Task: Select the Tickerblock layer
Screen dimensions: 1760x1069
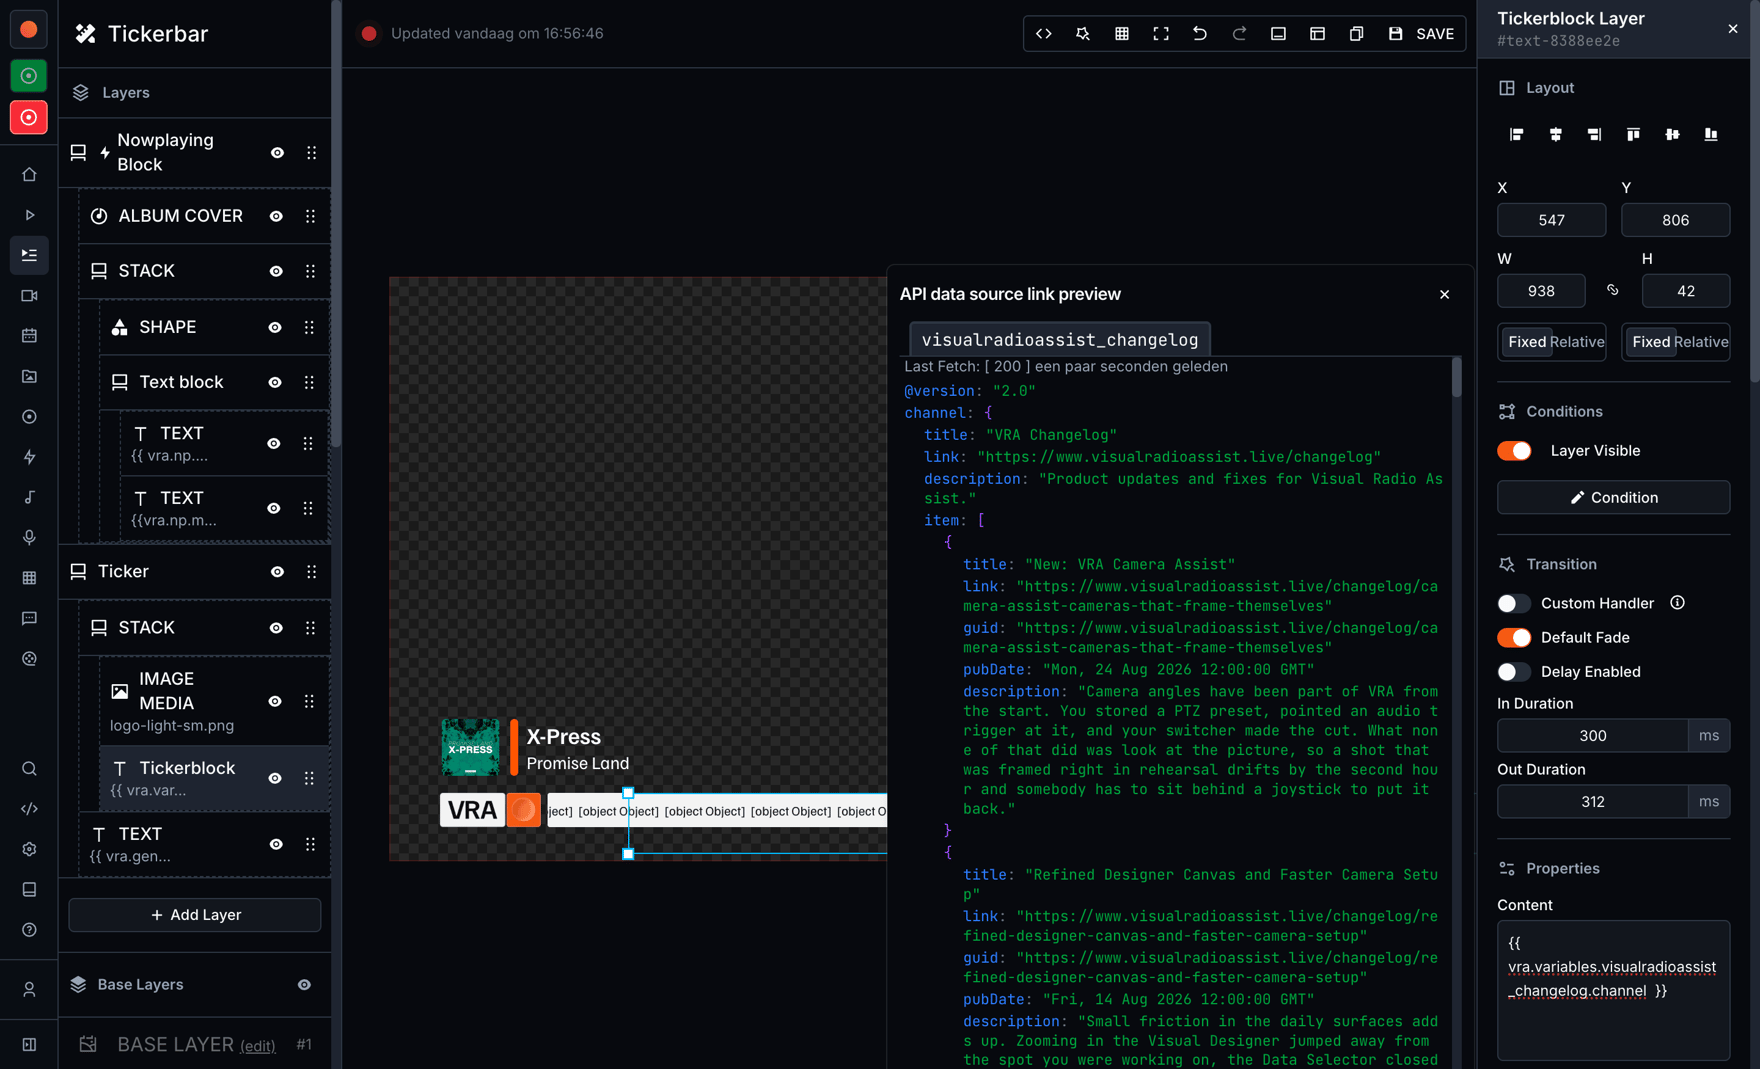Action: 214,778
